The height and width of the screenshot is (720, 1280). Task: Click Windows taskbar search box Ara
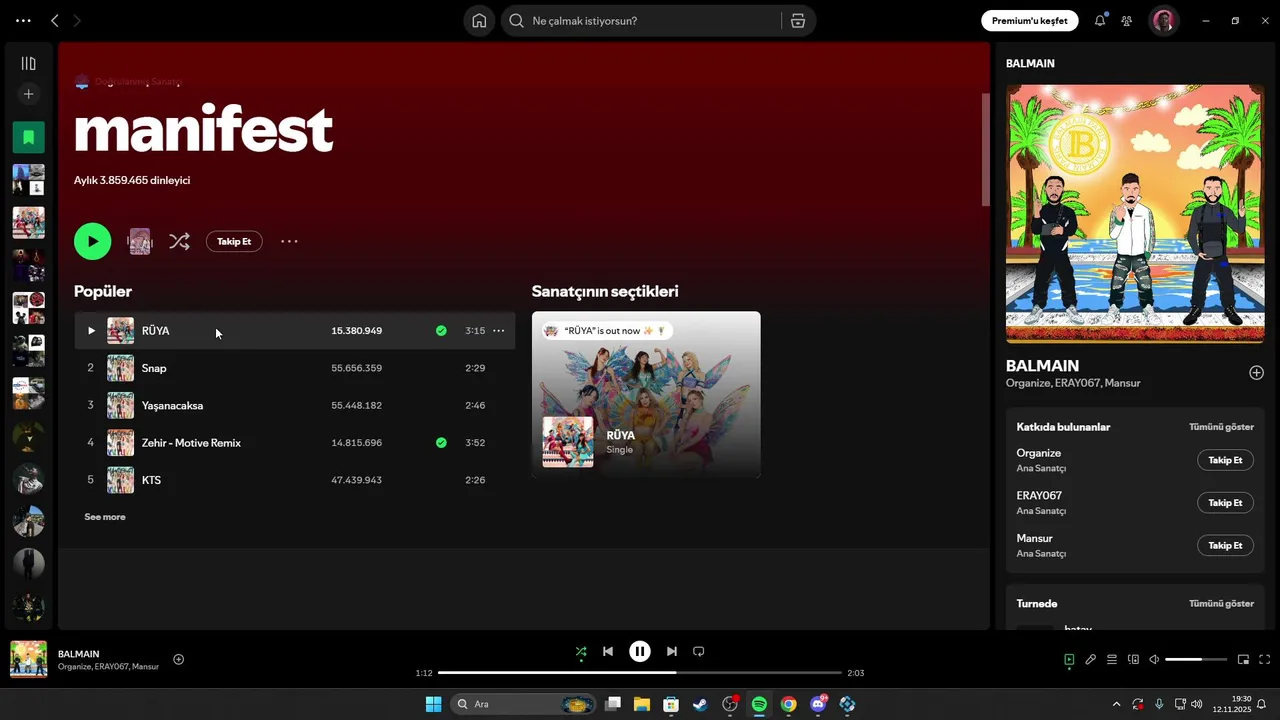[525, 704]
